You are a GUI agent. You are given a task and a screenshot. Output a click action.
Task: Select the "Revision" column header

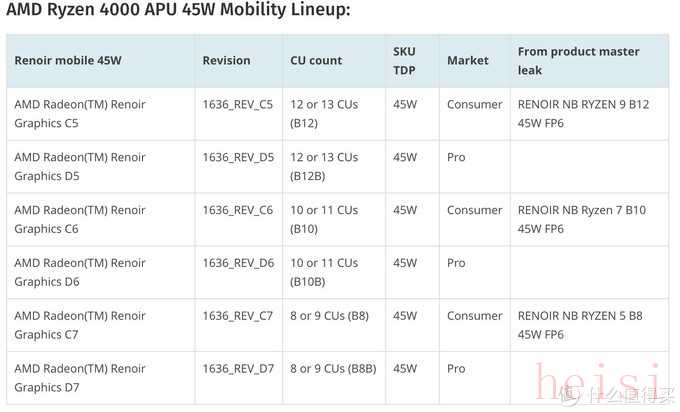[226, 60]
